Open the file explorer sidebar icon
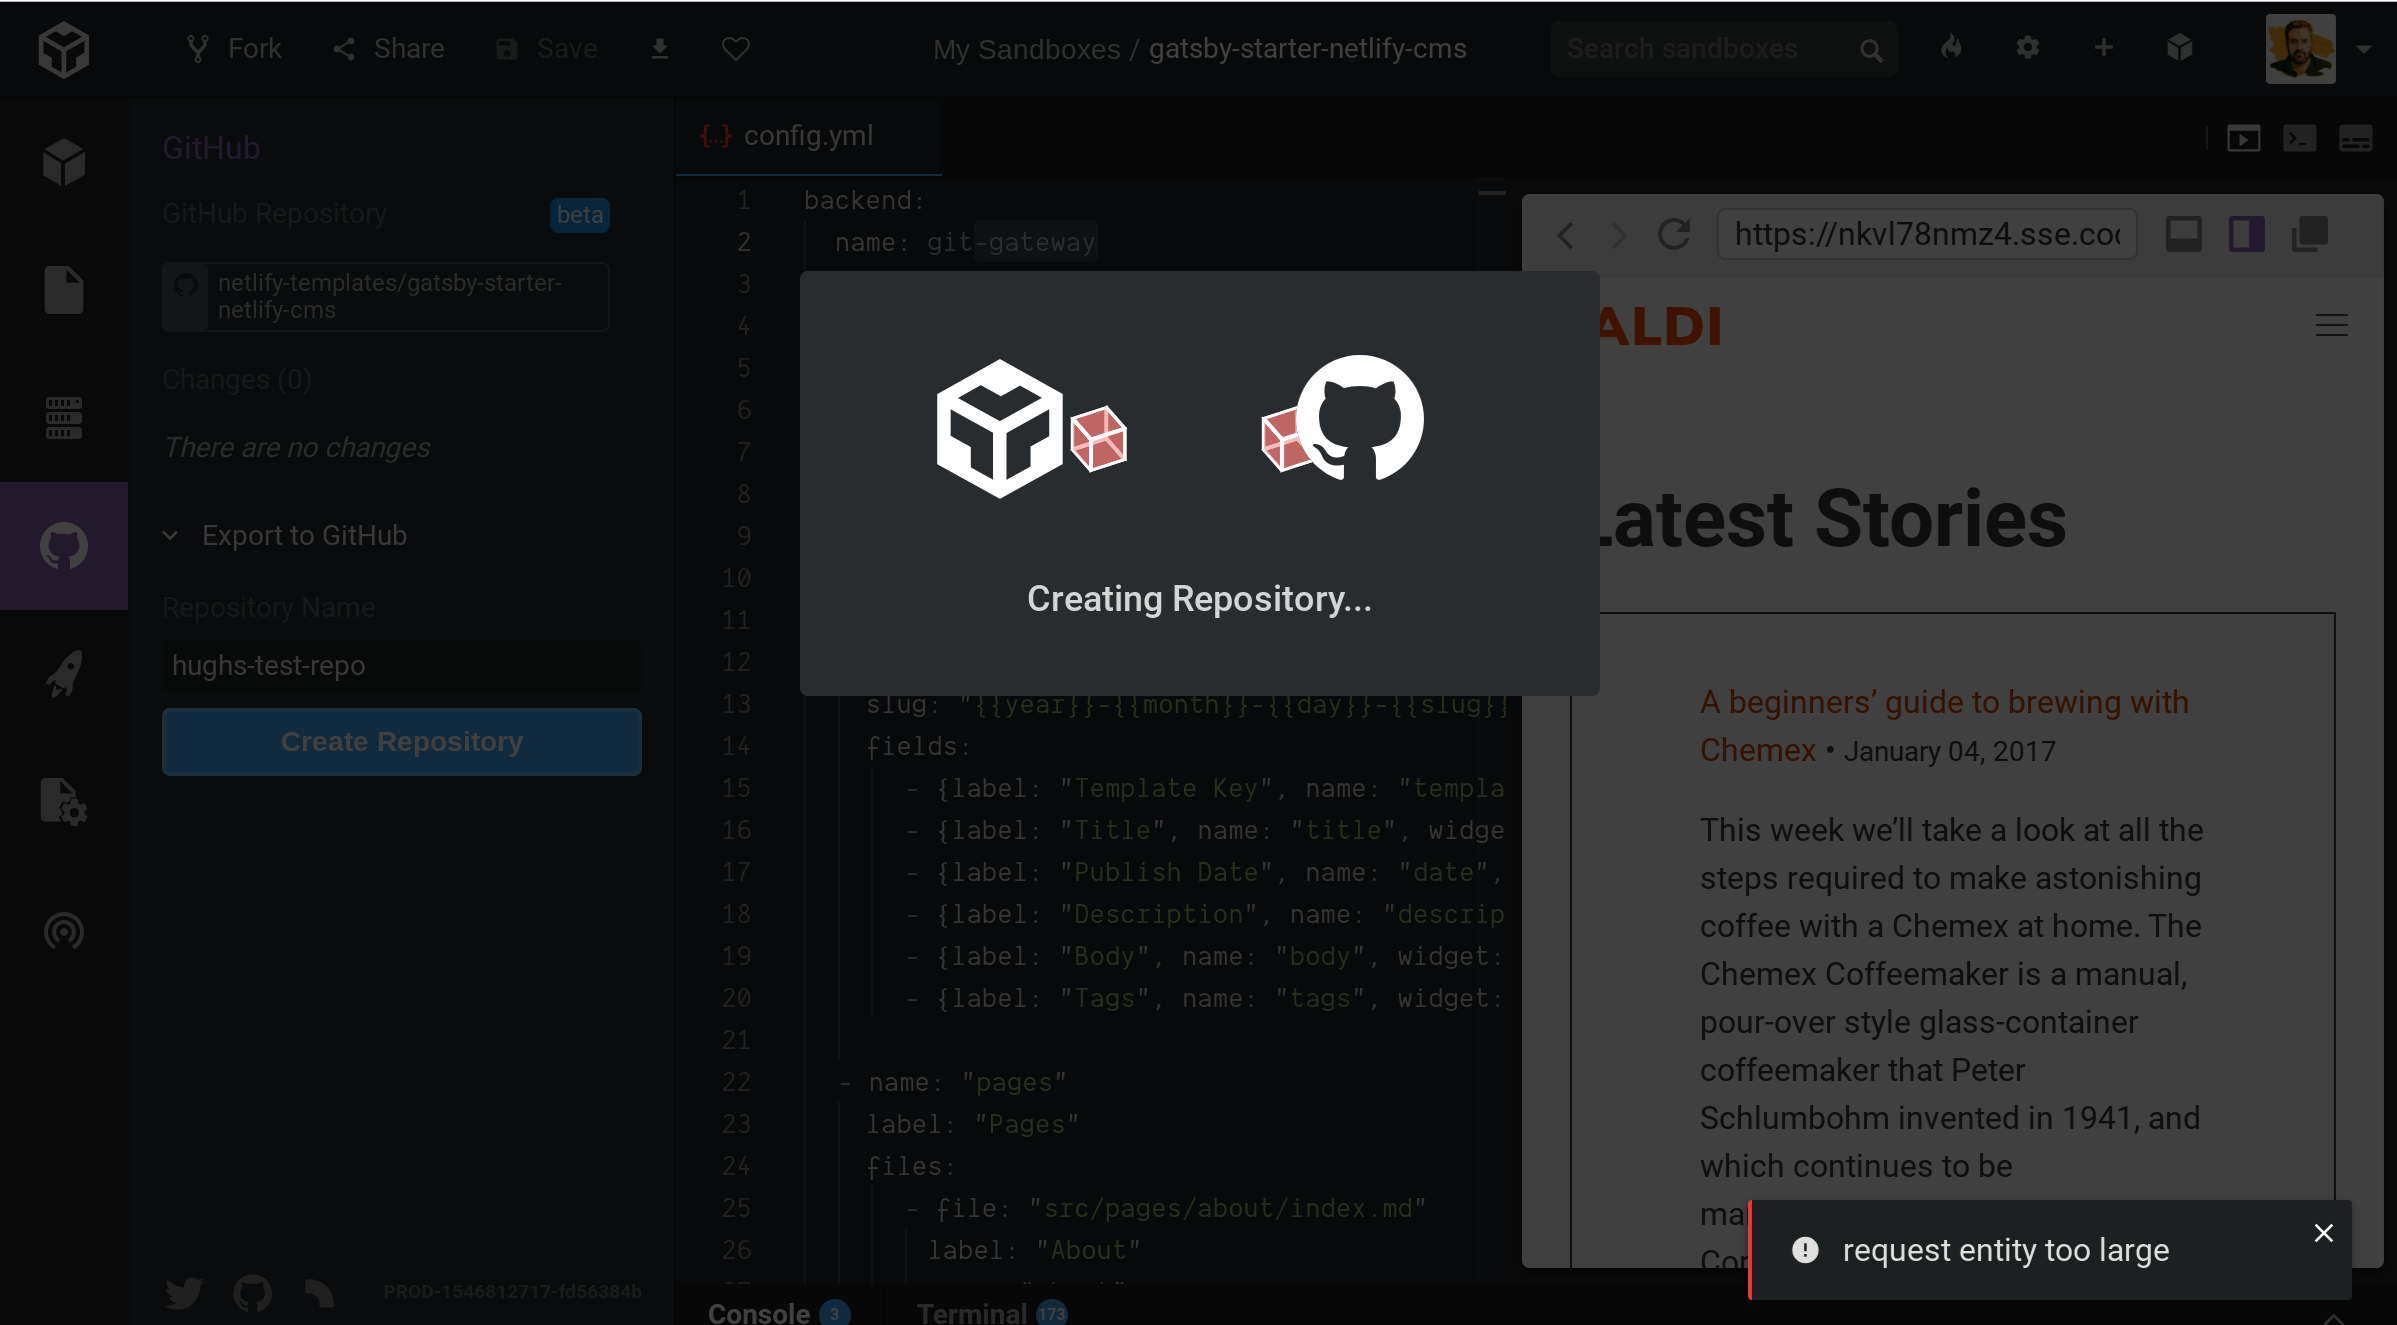The height and width of the screenshot is (1325, 2397). (64, 290)
